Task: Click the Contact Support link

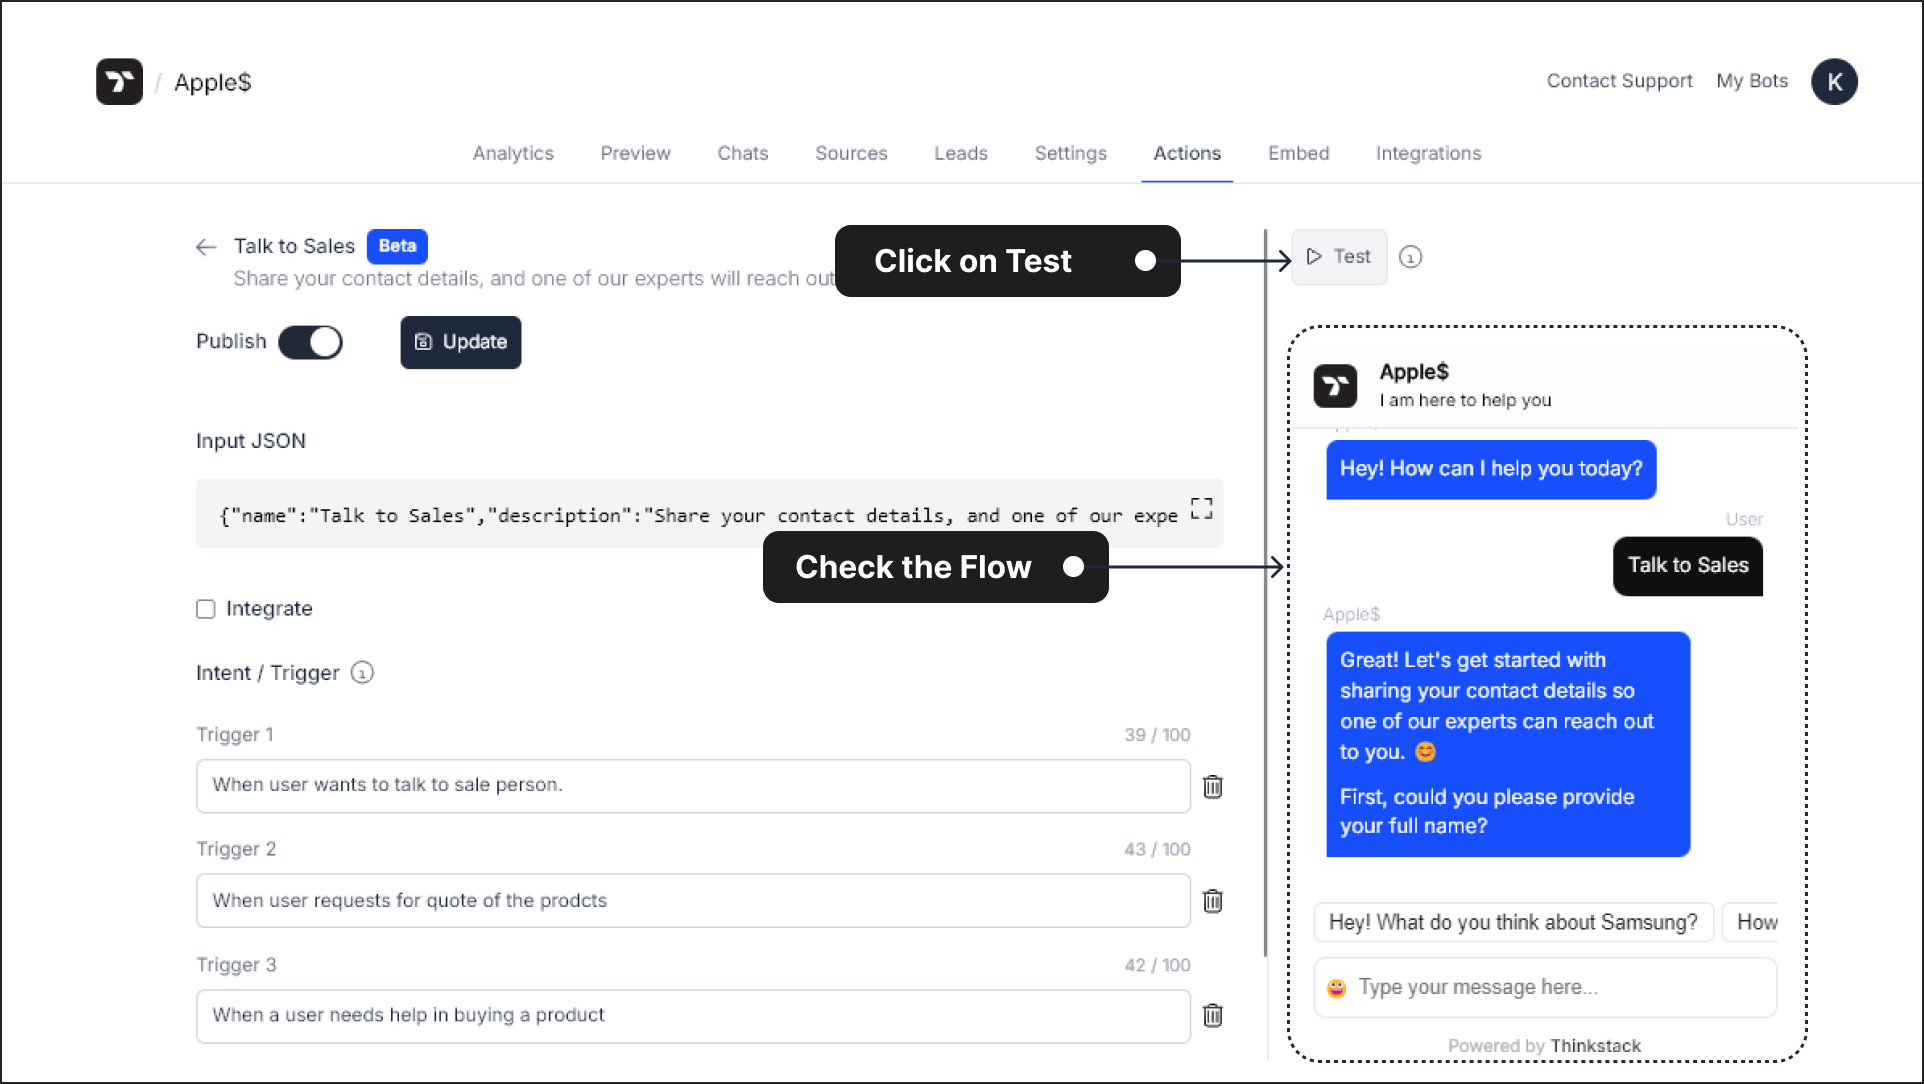Action: (1619, 81)
